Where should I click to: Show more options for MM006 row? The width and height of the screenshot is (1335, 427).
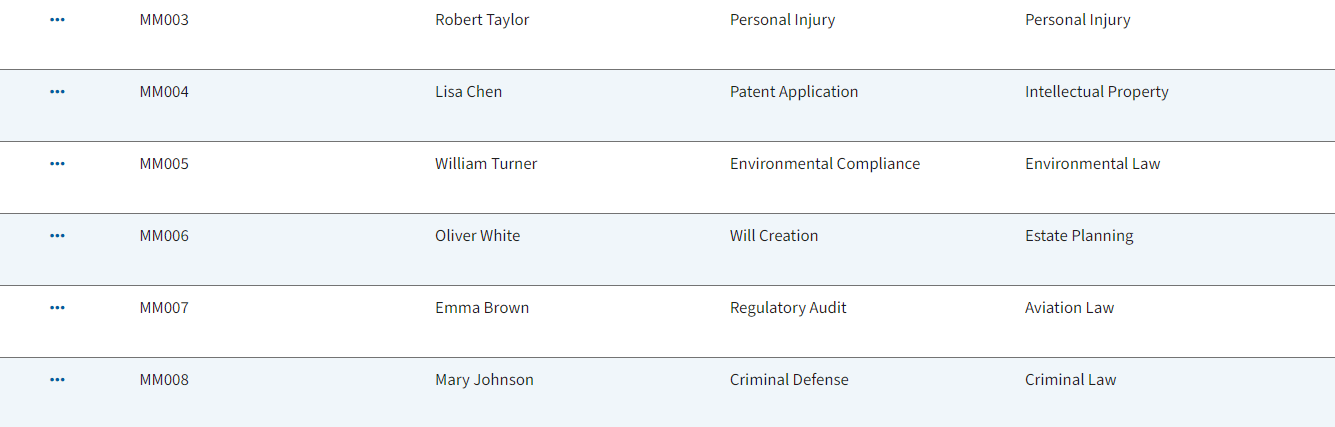pos(57,236)
